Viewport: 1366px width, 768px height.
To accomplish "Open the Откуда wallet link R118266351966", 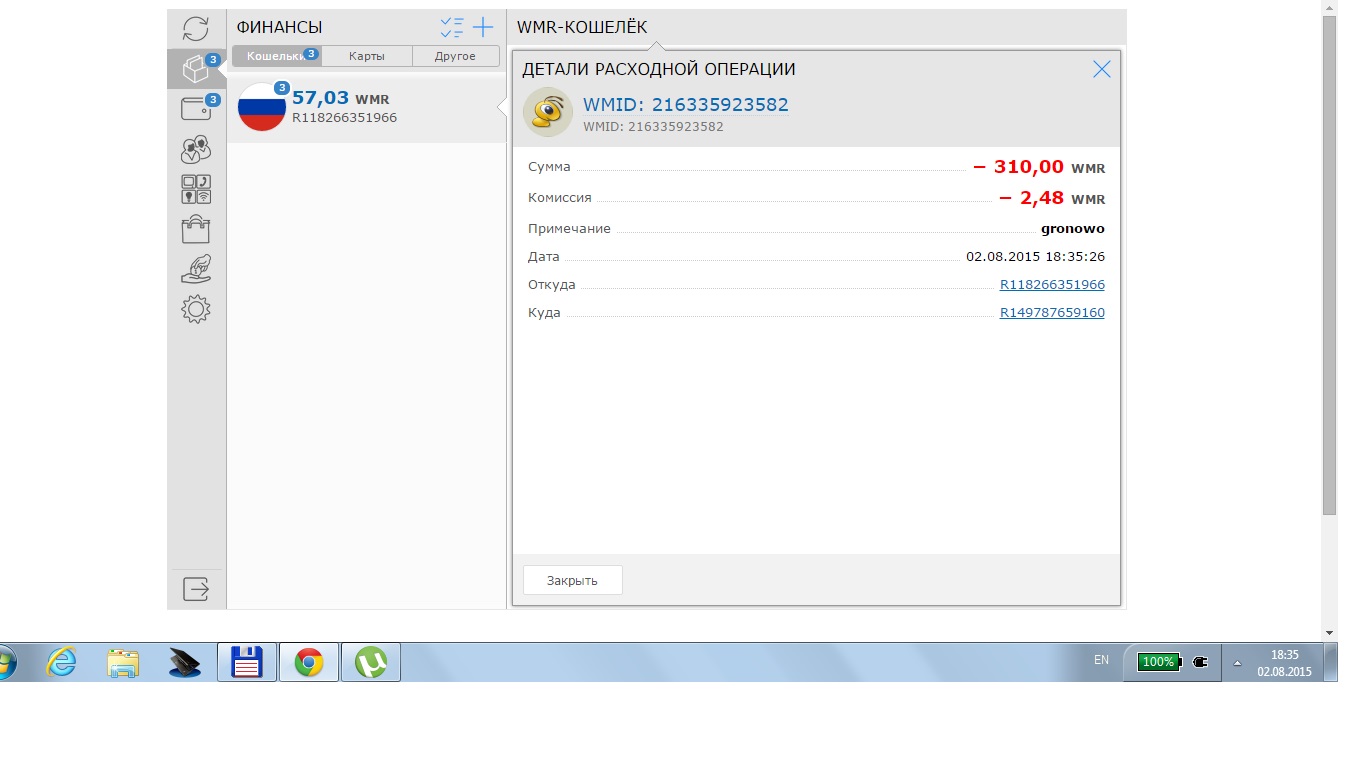I will pos(1052,285).
